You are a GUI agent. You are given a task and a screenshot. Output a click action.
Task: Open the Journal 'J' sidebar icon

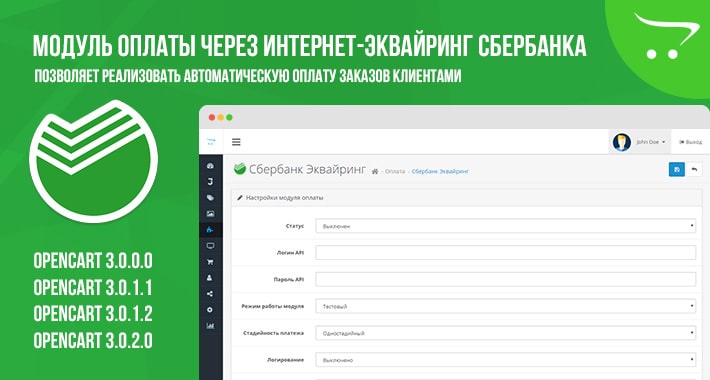coord(210,182)
